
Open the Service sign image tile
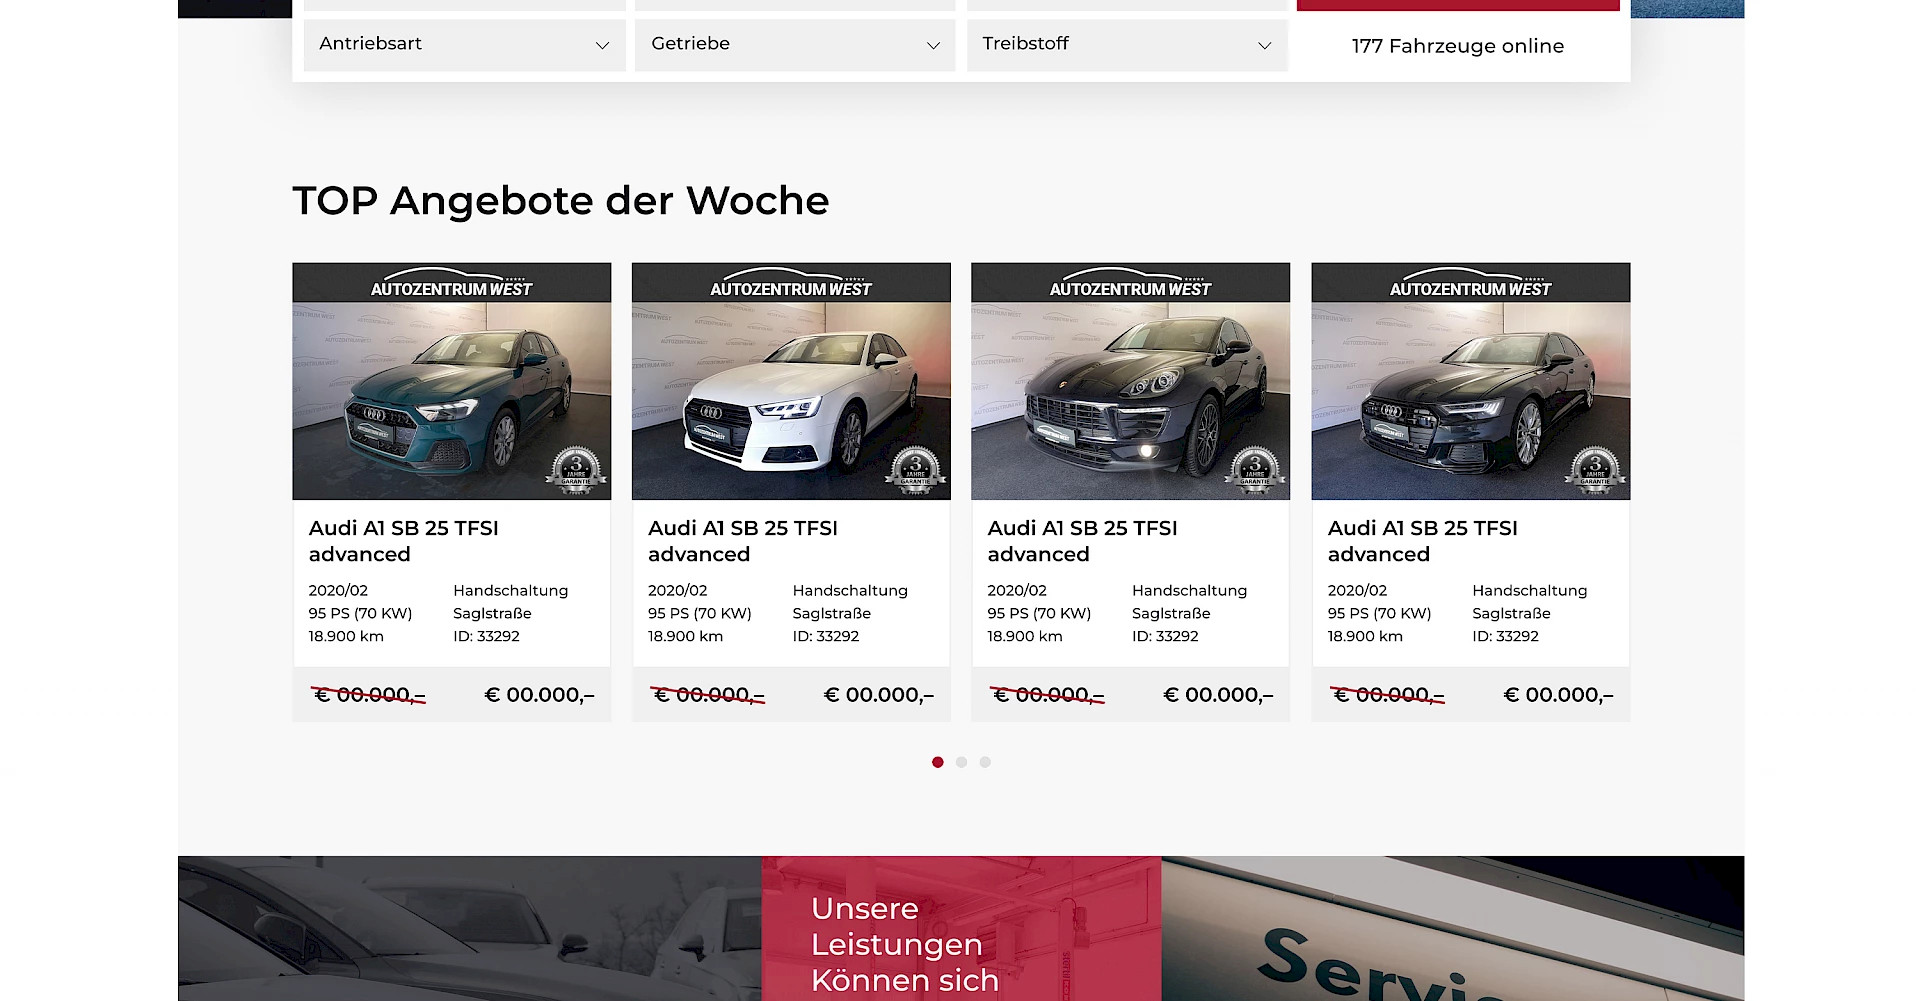(x=1453, y=928)
